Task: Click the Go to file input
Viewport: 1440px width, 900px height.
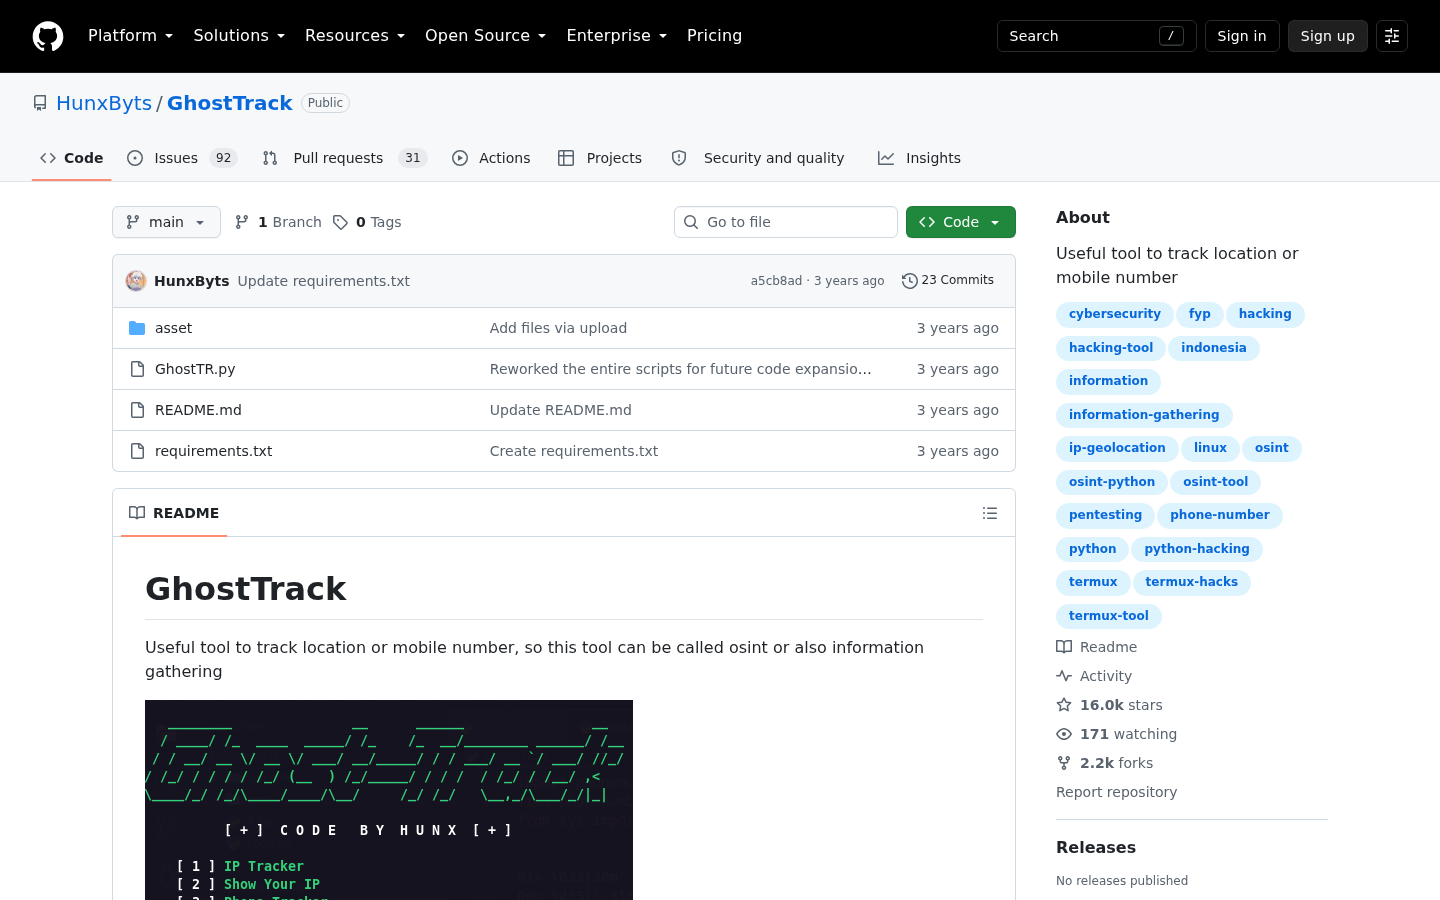Action: coord(786,222)
